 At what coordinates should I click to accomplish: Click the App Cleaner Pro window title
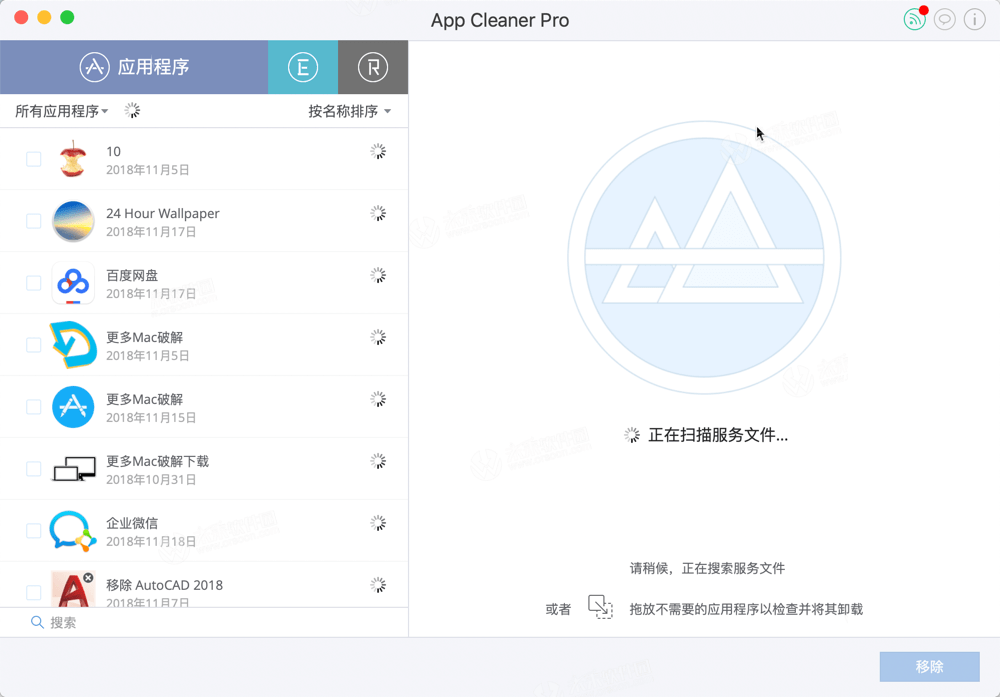pyautogui.click(x=500, y=20)
